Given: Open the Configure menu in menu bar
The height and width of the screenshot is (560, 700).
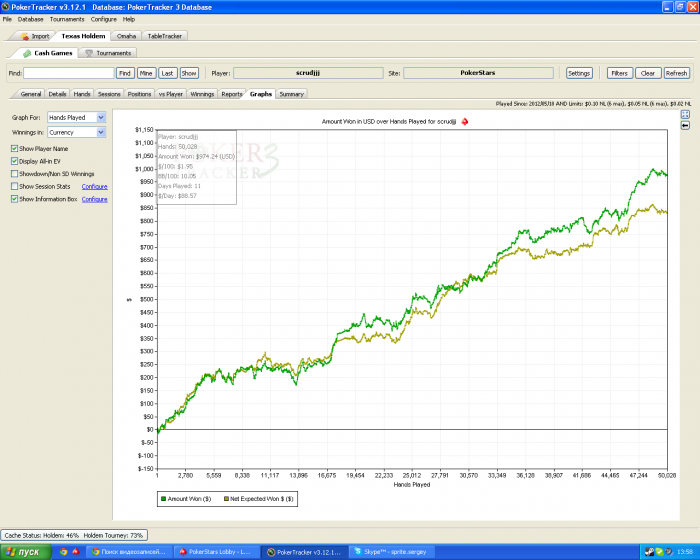Looking at the screenshot, I should pyautogui.click(x=103, y=19).
